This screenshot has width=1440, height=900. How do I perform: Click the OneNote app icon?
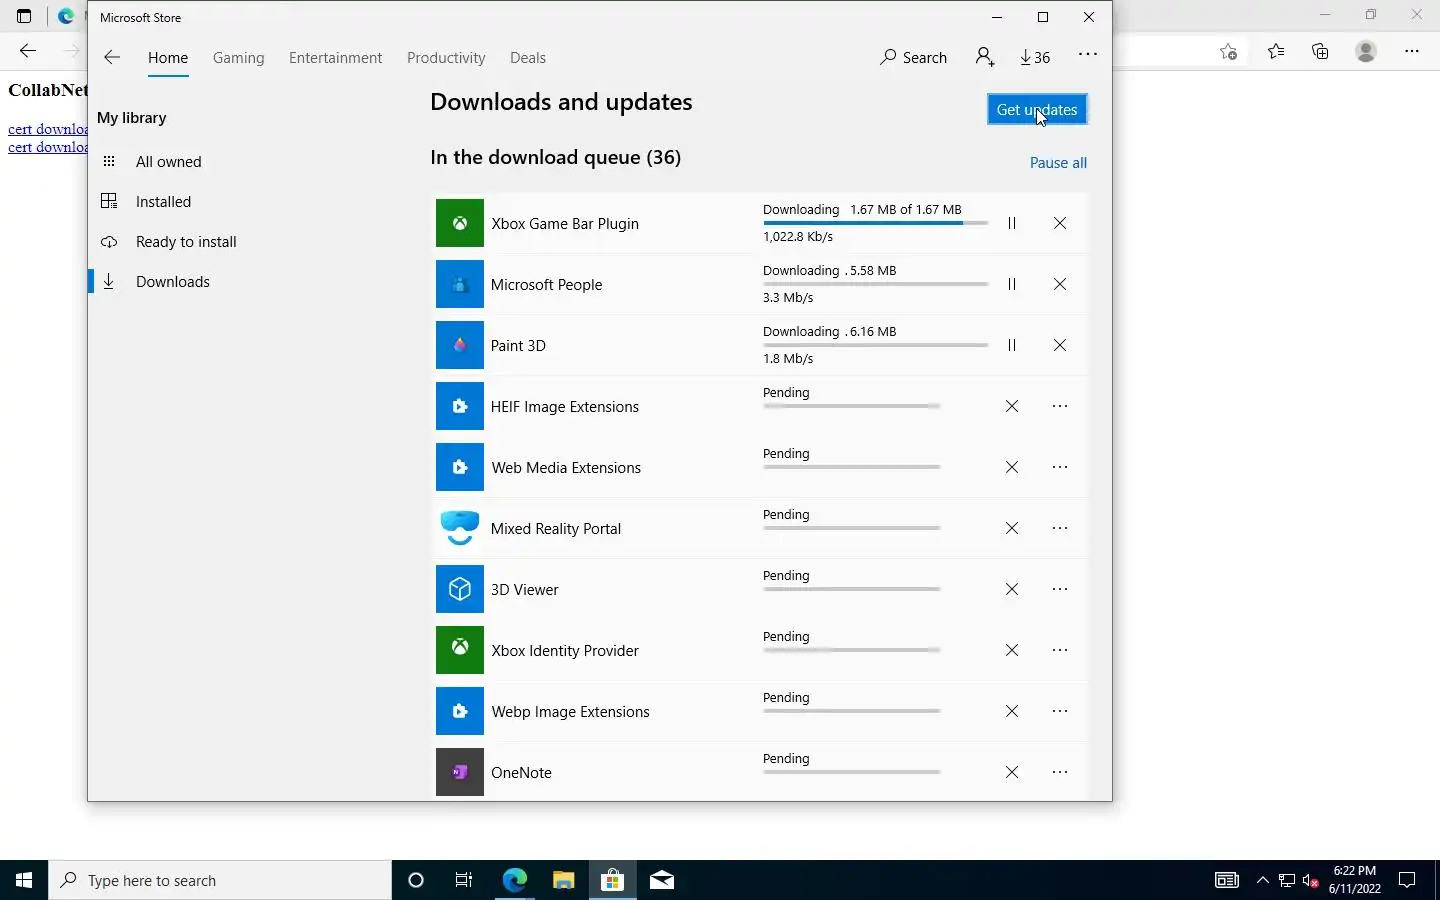[x=460, y=773]
